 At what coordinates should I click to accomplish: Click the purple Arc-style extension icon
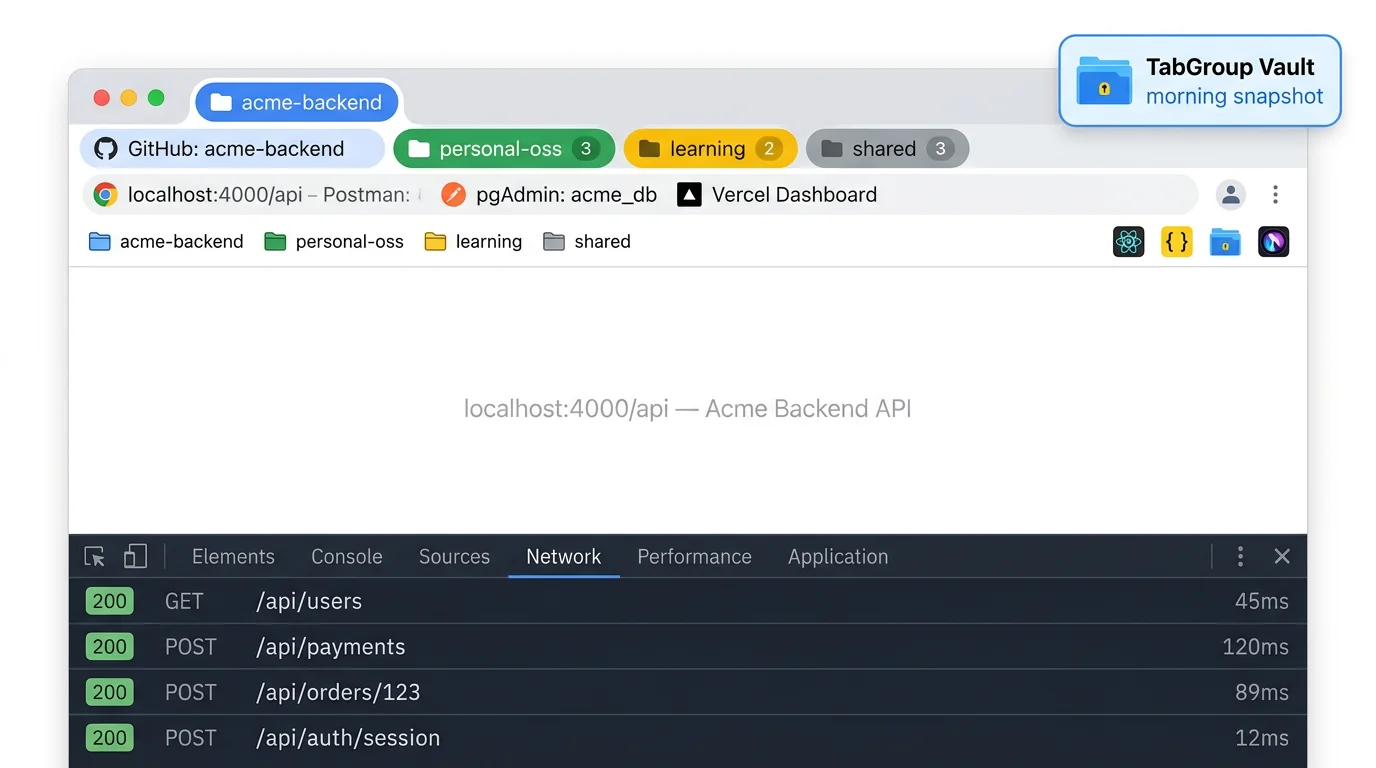(x=1273, y=241)
